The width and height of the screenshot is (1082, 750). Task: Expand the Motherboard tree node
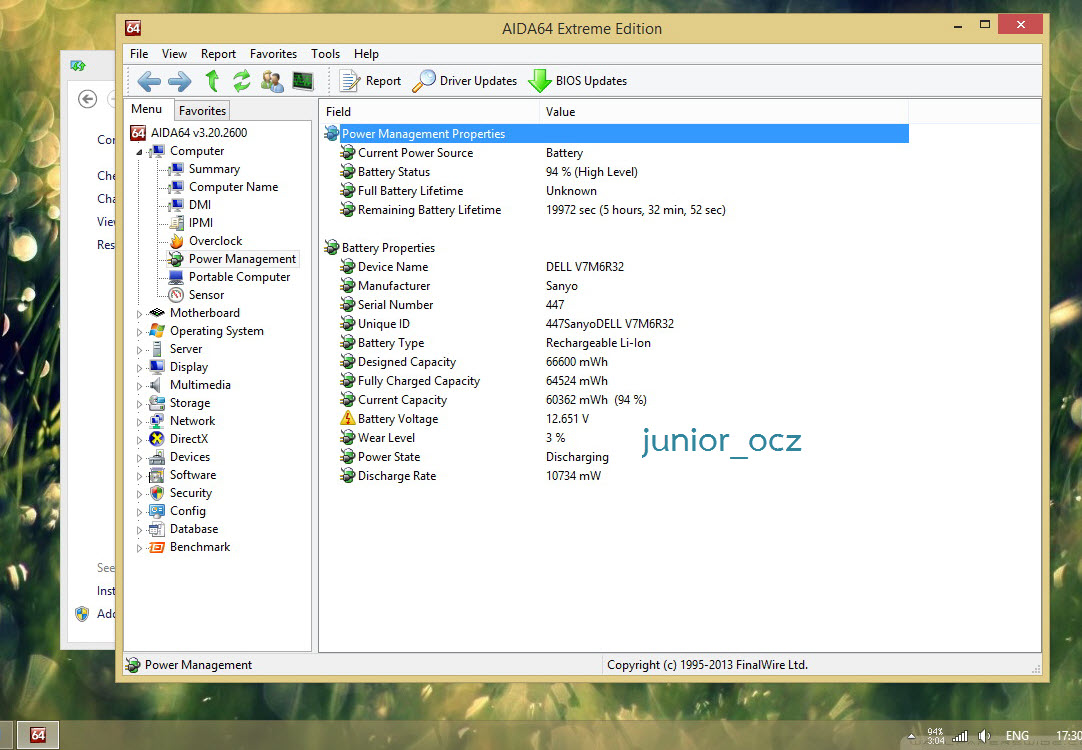pos(139,314)
